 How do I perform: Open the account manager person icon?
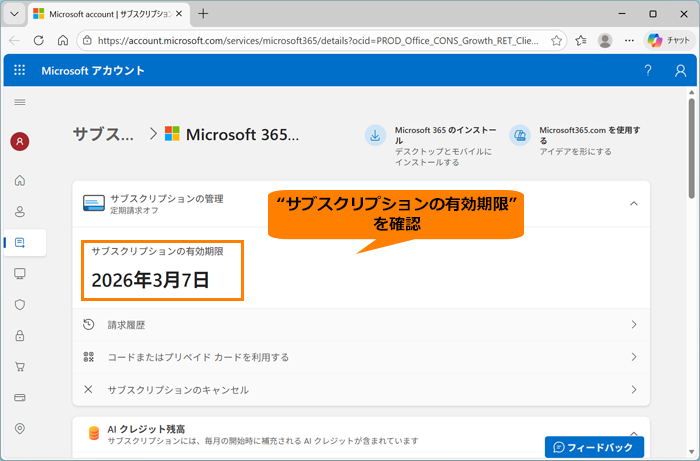coord(680,71)
